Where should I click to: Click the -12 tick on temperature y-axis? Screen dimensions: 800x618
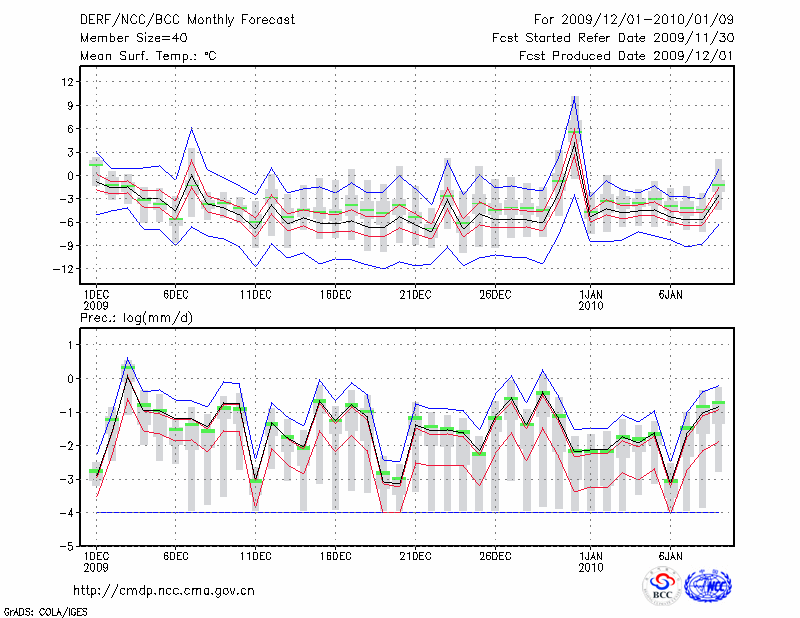click(x=65, y=269)
